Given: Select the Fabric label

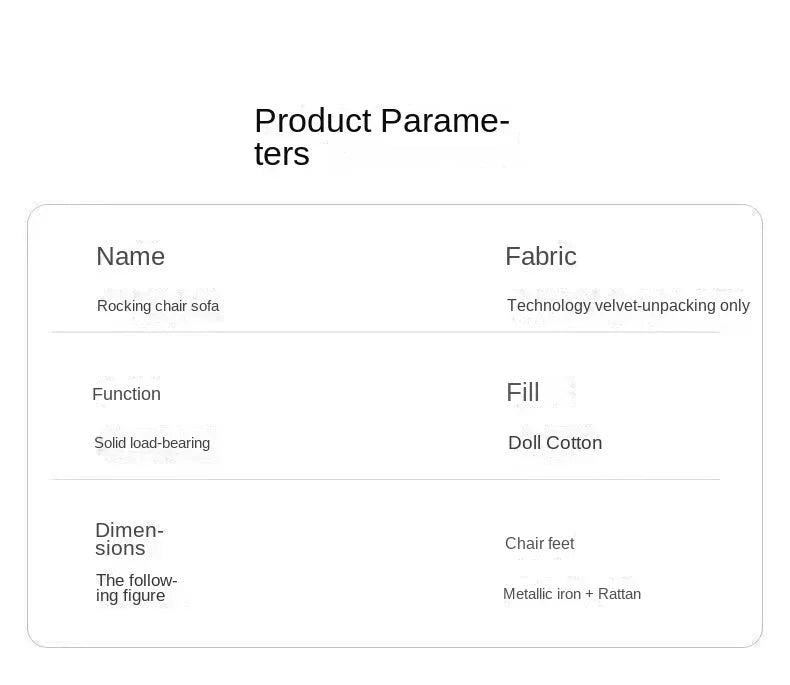Looking at the screenshot, I should (541, 256).
